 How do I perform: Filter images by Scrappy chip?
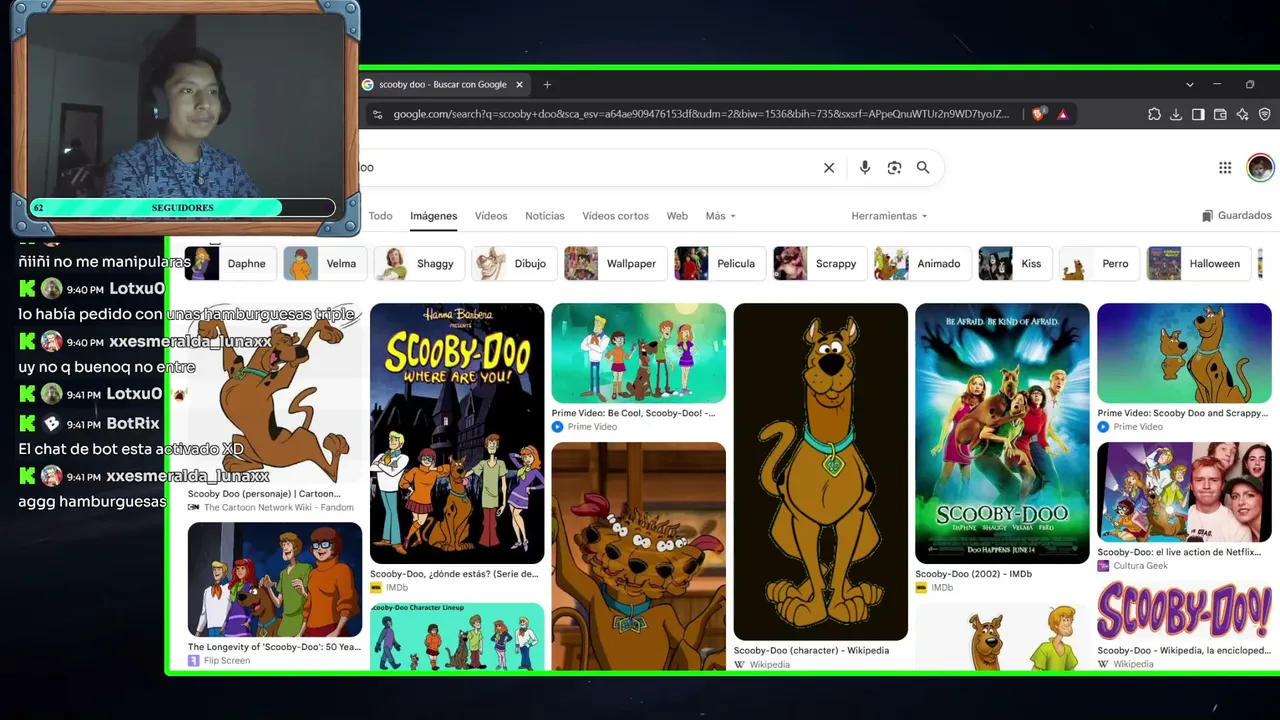click(819, 264)
